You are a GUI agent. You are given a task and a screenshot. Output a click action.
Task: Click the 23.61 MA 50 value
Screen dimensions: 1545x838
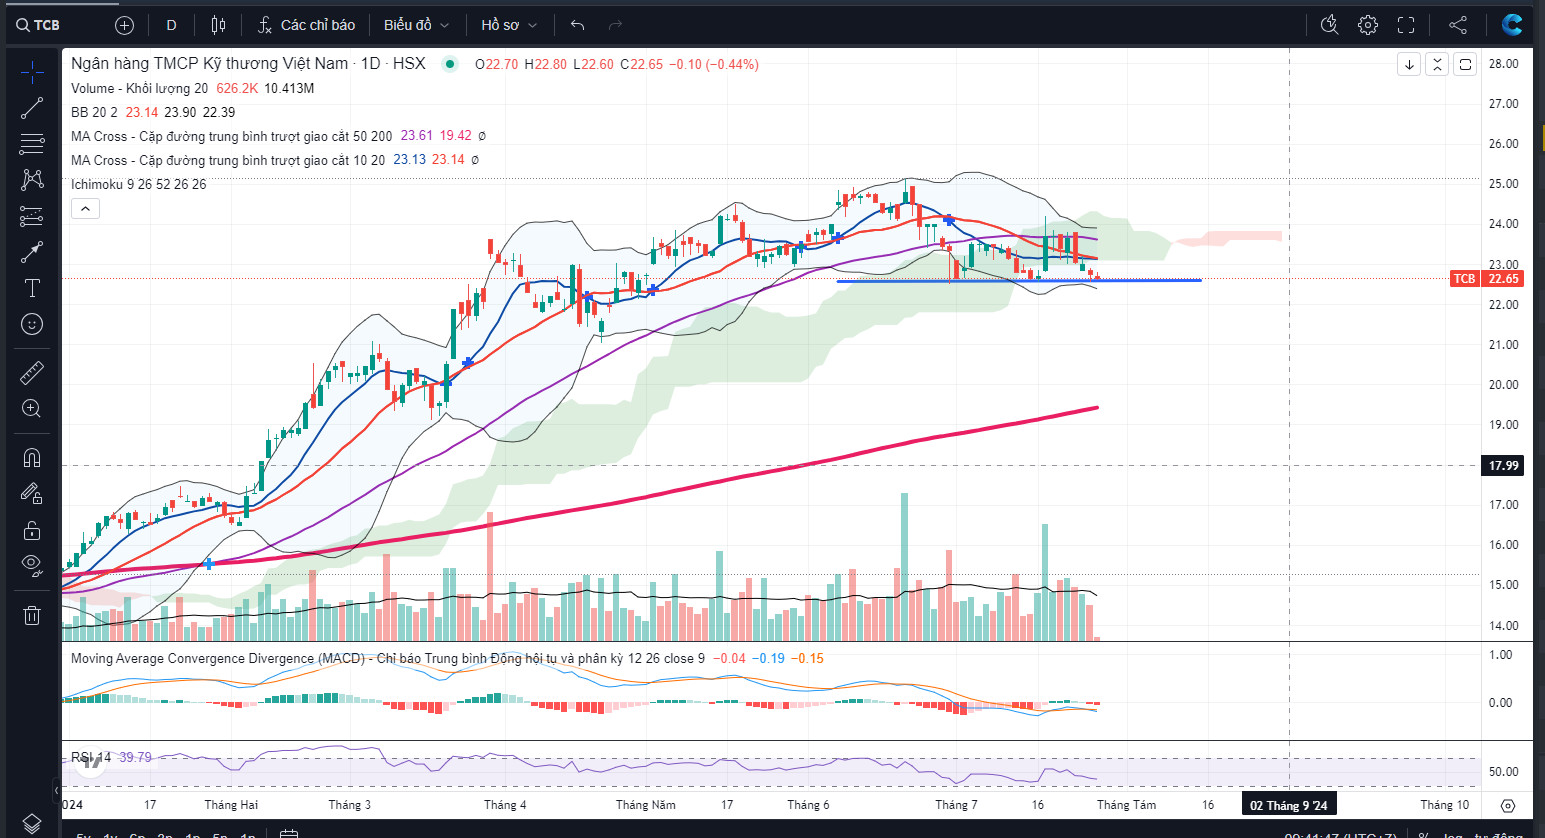(417, 136)
